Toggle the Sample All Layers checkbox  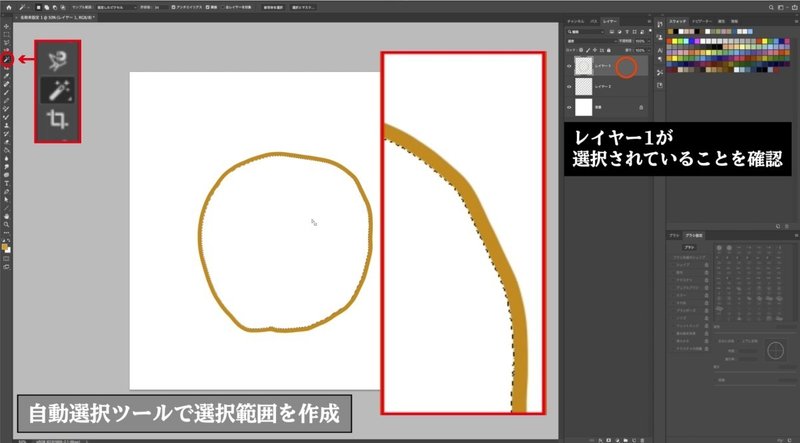(223, 8)
